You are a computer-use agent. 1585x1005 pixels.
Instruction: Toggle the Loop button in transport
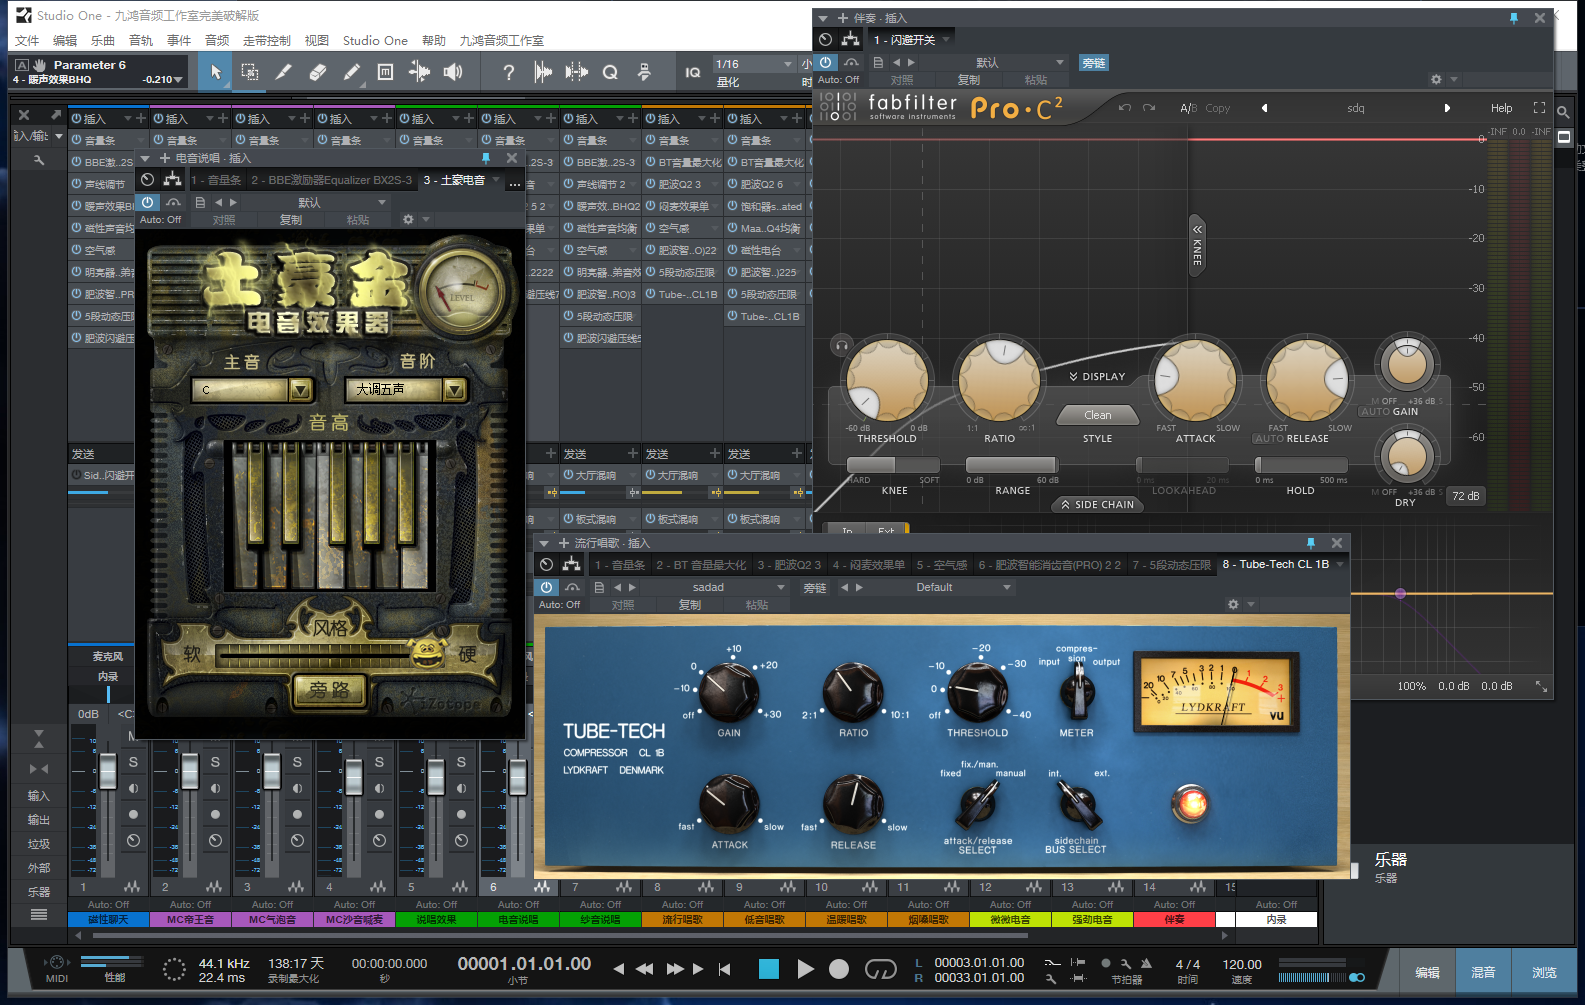coord(880,968)
